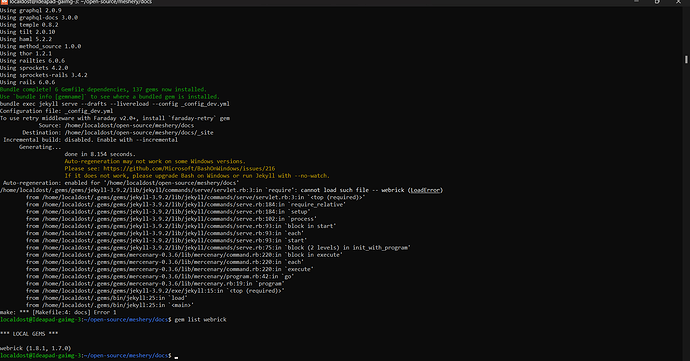The image size is (690, 361).
Task: Click the Ubuntu terminal icon in title bar
Action: click(4, 2)
